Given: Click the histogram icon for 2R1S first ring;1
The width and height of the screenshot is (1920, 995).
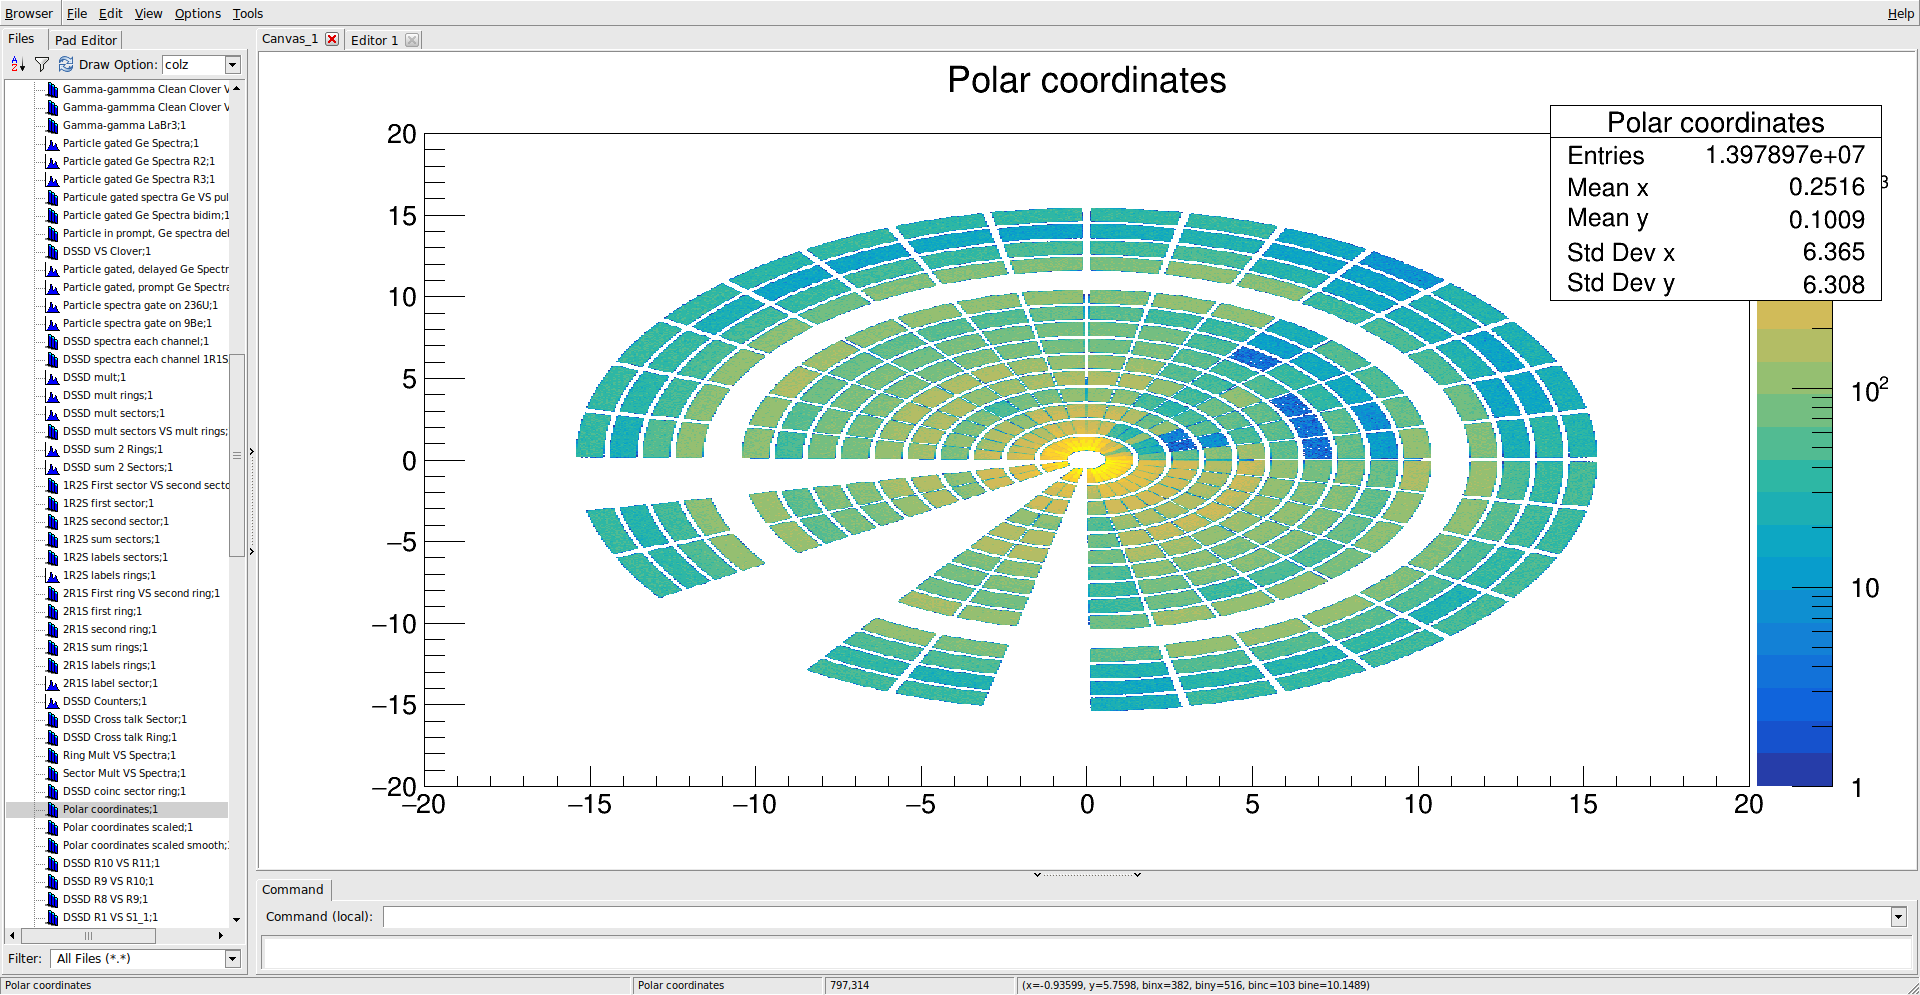Looking at the screenshot, I should (53, 612).
